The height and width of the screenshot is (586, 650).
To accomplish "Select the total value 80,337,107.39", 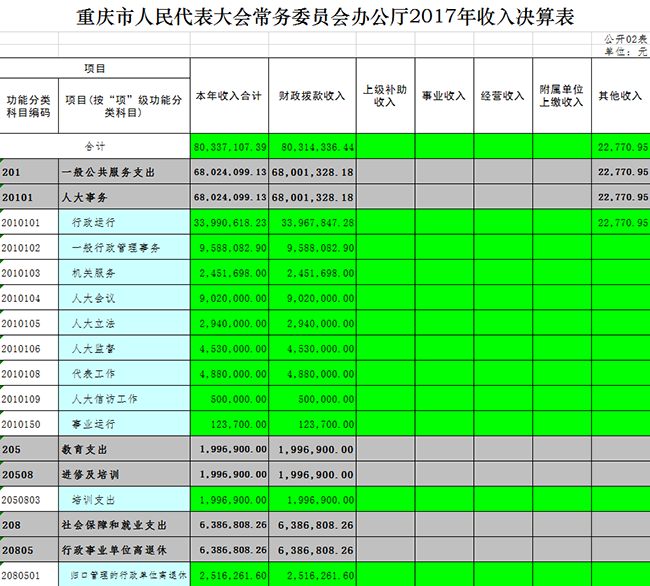I will click(231, 146).
